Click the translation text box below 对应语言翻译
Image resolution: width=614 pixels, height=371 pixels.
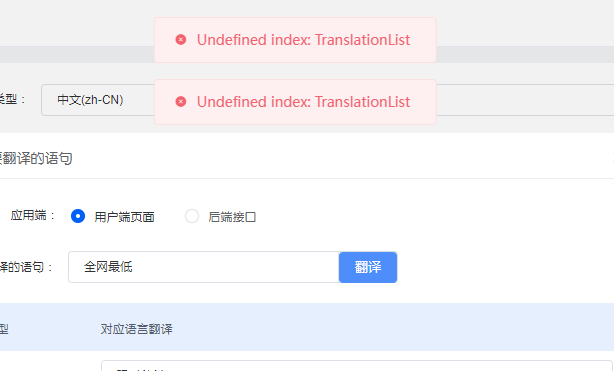[x=357, y=366]
